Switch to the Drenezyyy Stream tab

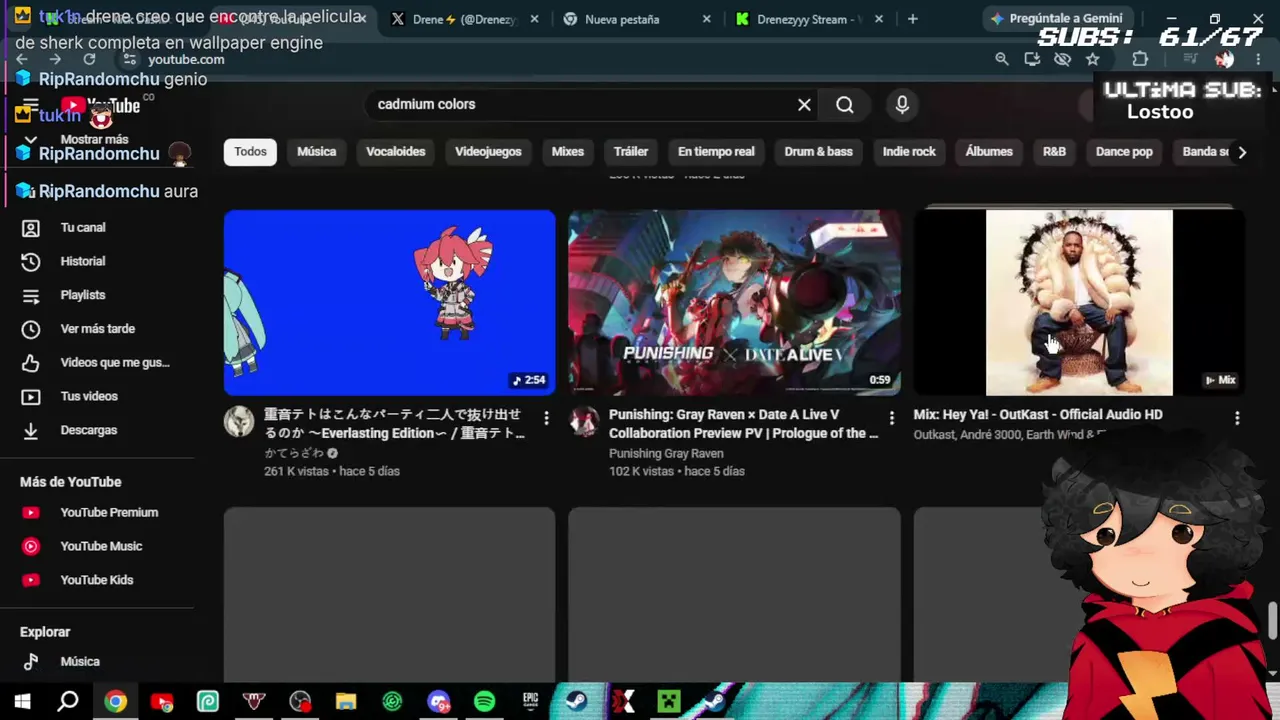[x=810, y=19]
